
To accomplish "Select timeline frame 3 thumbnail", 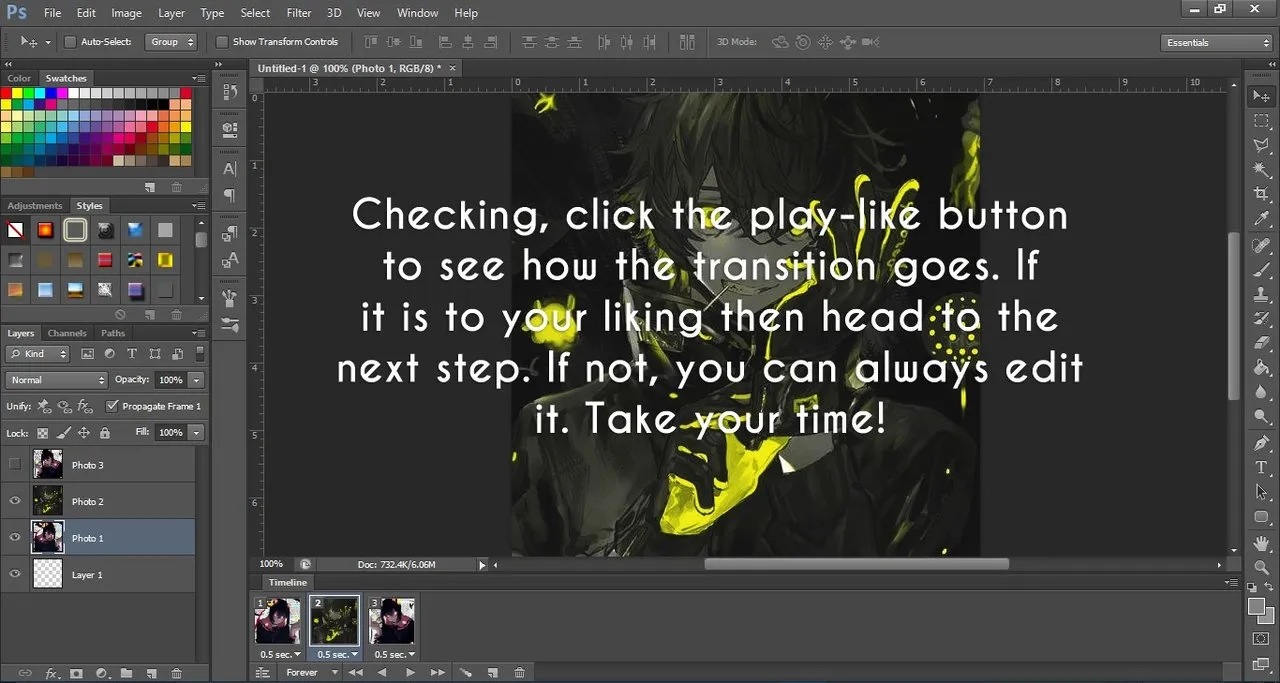I will (391, 621).
